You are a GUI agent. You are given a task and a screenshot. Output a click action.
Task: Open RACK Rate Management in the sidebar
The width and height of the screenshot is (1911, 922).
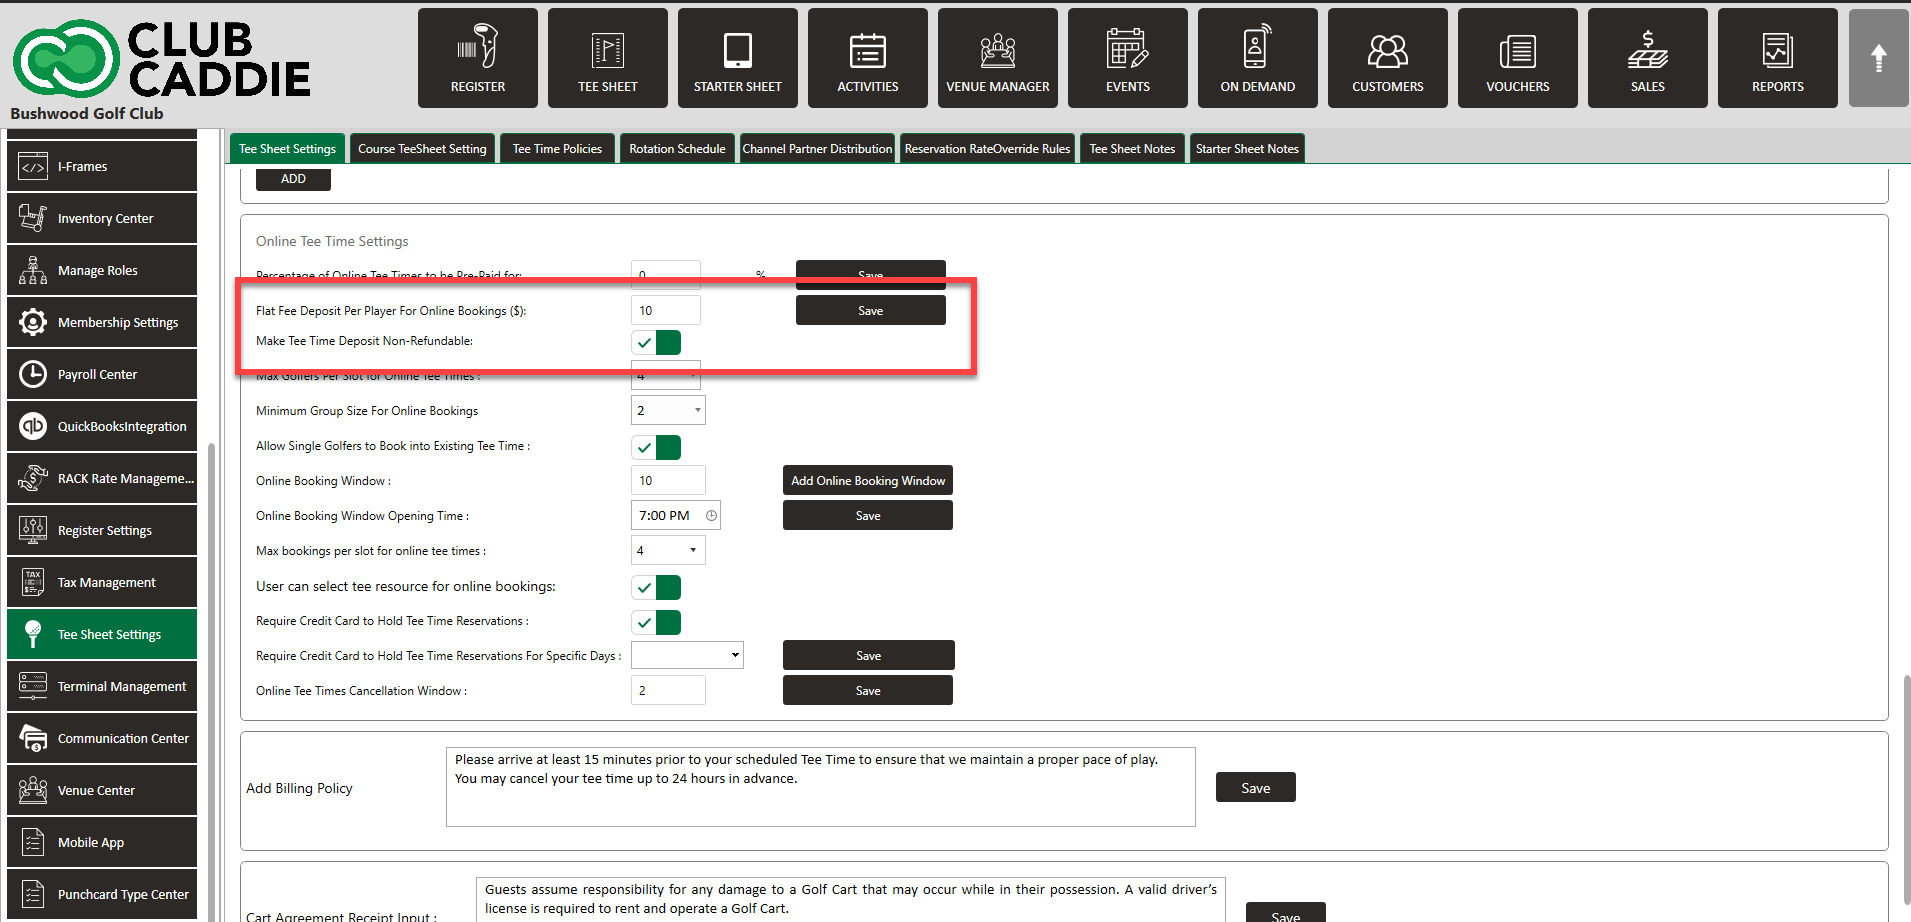point(102,478)
